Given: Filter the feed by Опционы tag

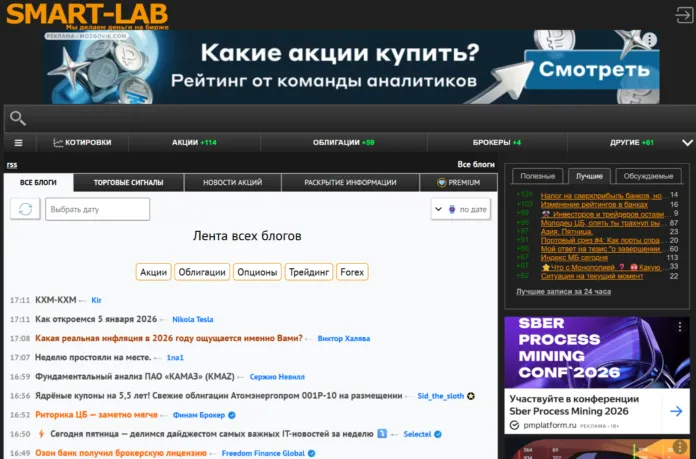Looking at the screenshot, I should tap(257, 272).
